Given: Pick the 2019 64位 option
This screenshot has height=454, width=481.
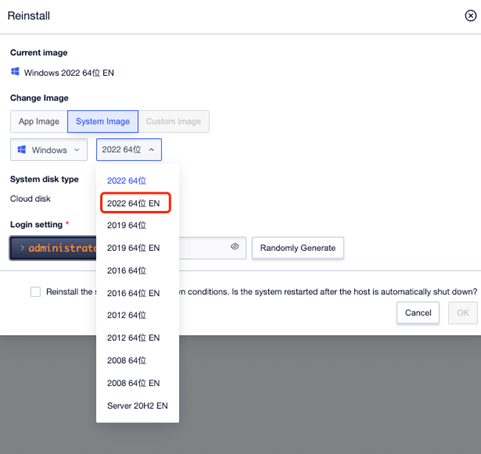Looking at the screenshot, I should click(127, 225).
